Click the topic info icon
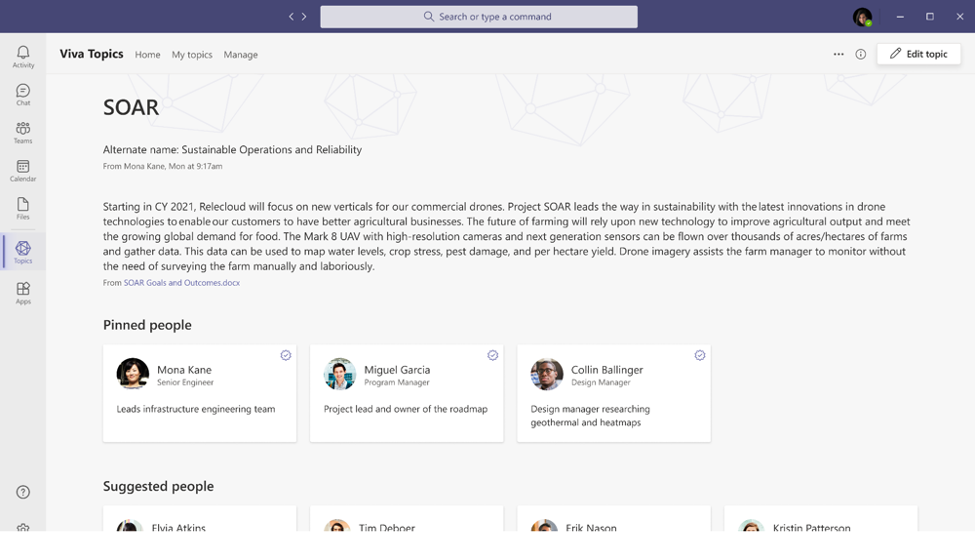The height and width of the screenshot is (533, 979). coord(860,55)
